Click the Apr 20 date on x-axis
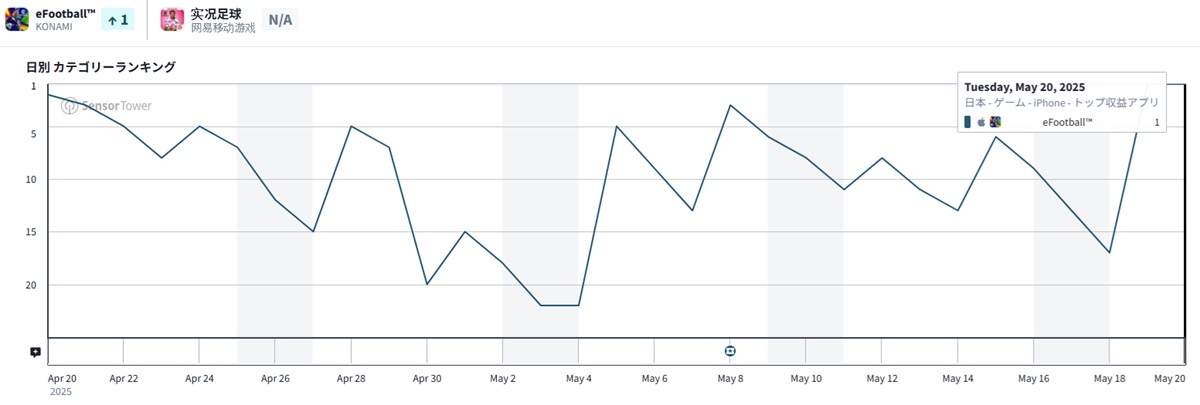 coord(62,379)
